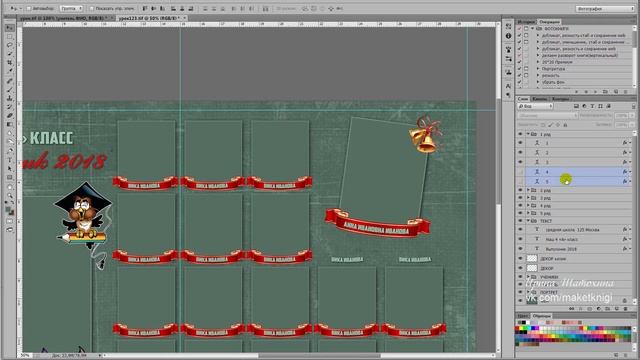Image resolution: width=640 pixels, height=360 pixels.
Task: Expand the 5 ряд layer group
Action: [528, 213]
